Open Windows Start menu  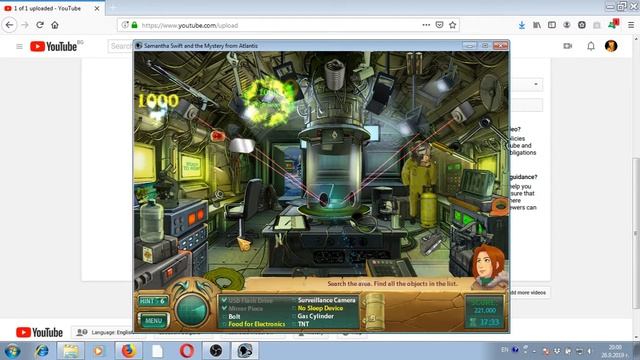[x=12, y=351]
